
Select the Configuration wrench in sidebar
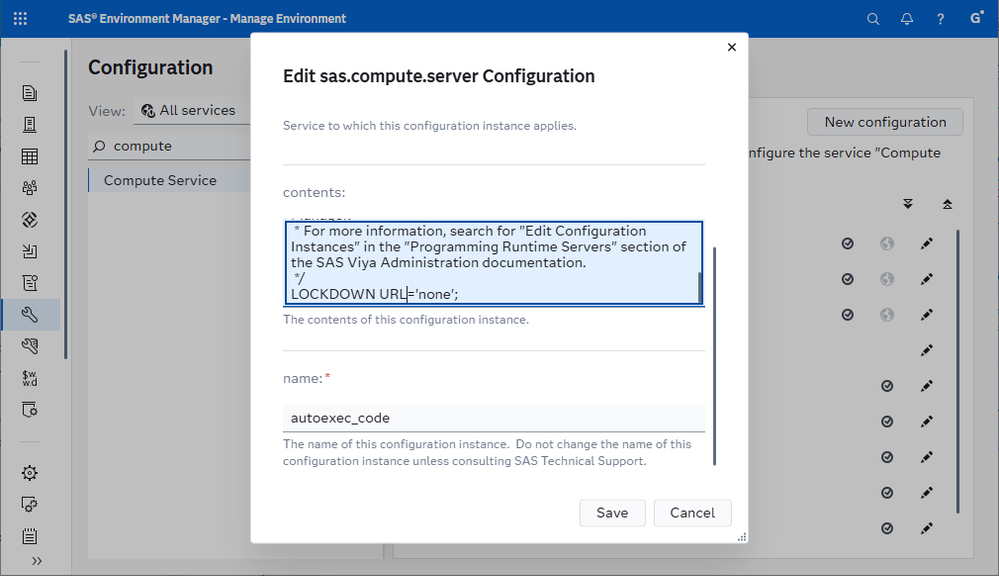29,314
